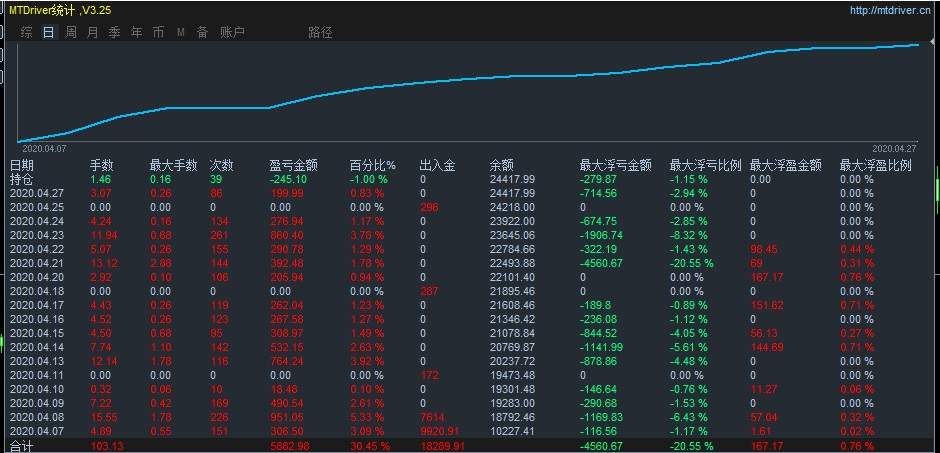The image size is (940, 453).
Task: Select the 2020.04.27 date row
Action: click(35, 194)
